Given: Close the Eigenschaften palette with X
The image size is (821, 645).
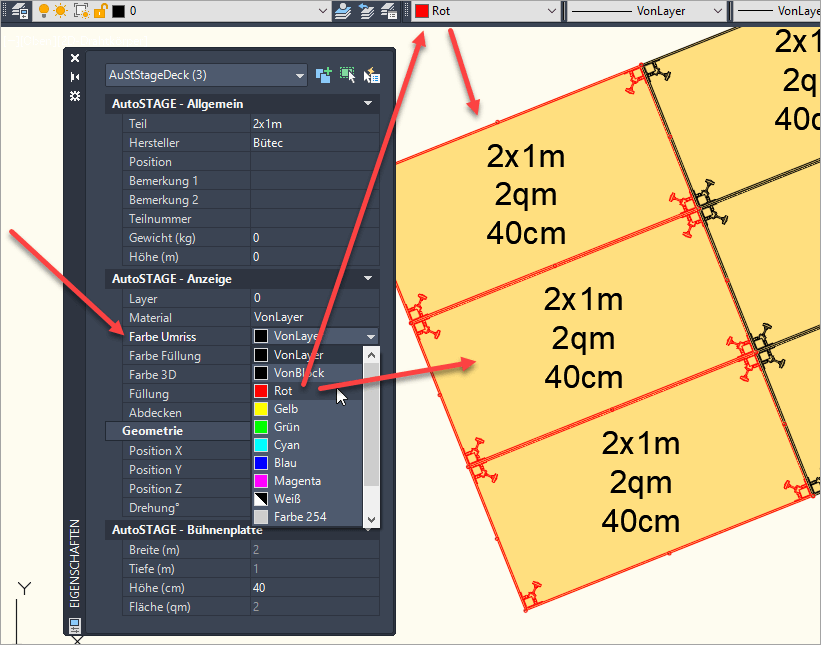Looking at the screenshot, I should click(x=75, y=58).
